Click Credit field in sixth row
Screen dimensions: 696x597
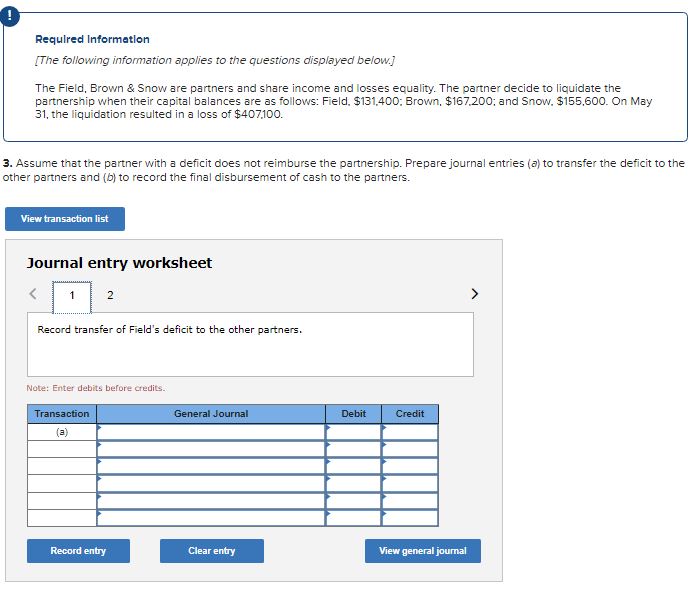(x=410, y=518)
